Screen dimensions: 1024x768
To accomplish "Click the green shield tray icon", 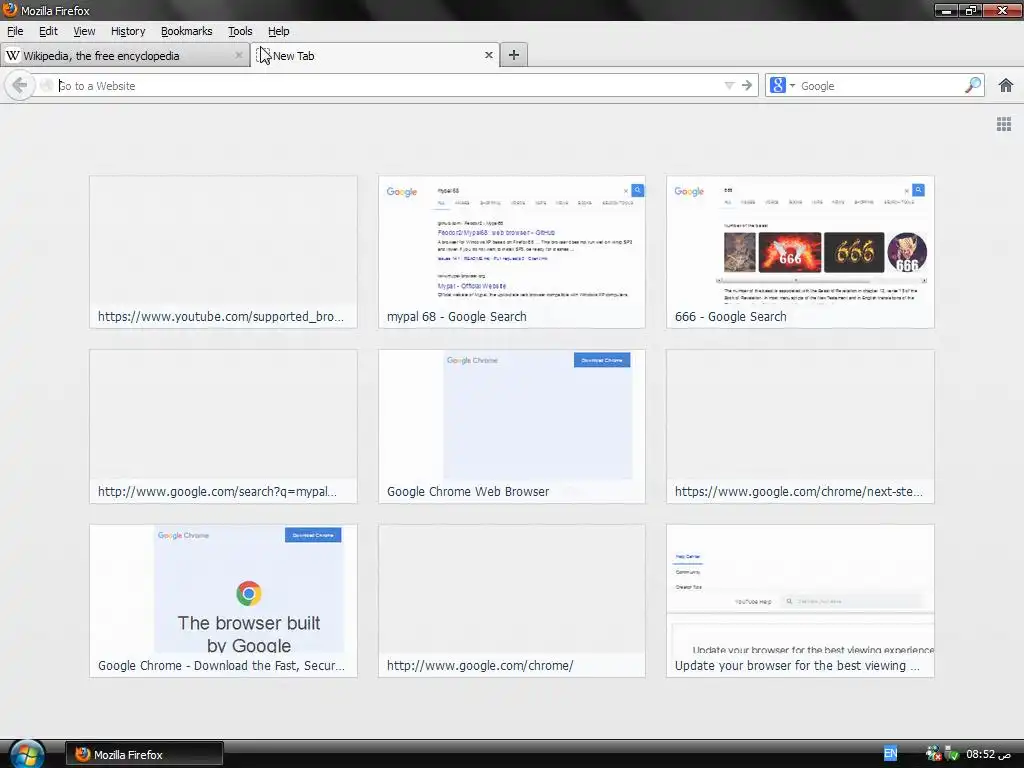I will click(x=952, y=754).
